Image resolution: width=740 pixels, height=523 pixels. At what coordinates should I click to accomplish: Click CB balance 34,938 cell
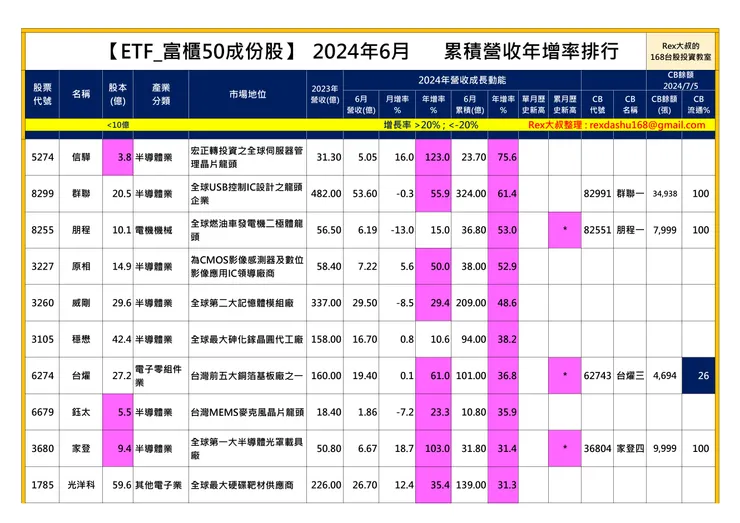664,194
